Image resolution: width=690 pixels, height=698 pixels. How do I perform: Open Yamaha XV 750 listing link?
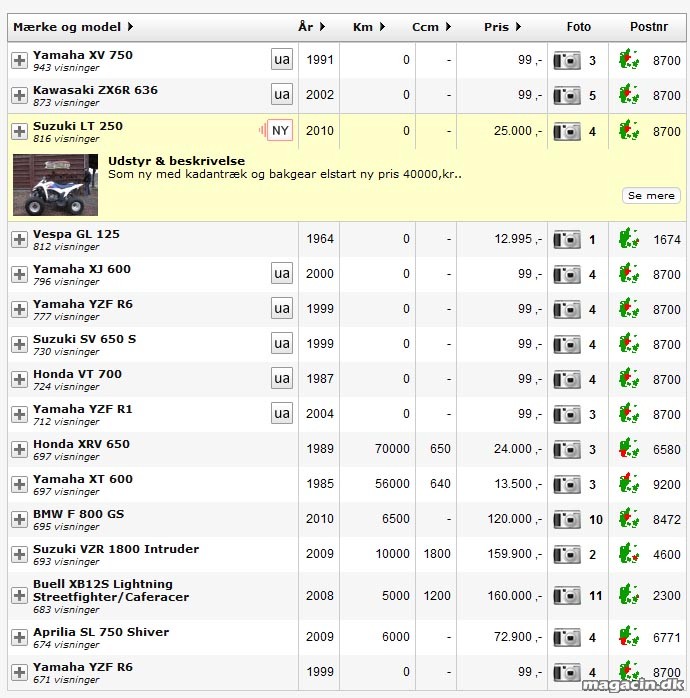[x=83, y=55]
